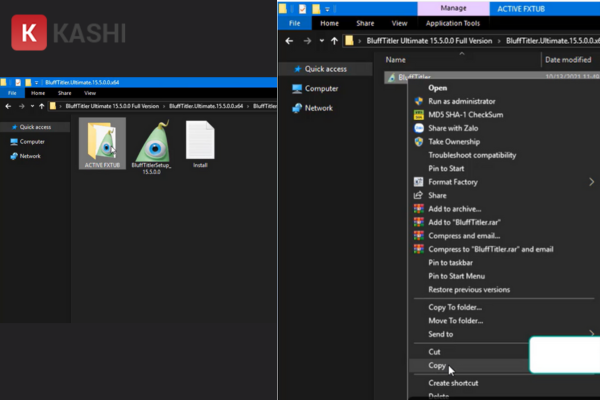The height and width of the screenshot is (400, 600).
Task: Choose MD5 SHA-1 CheckSum entry
Action: click(465, 114)
